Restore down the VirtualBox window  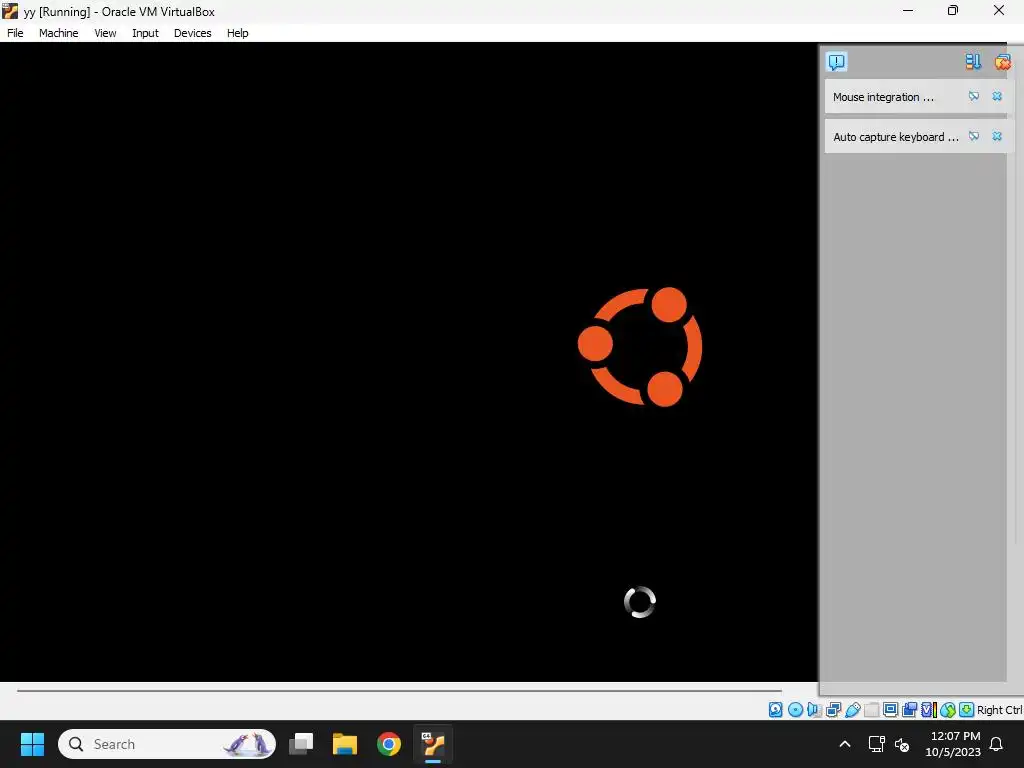click(953, 10)
